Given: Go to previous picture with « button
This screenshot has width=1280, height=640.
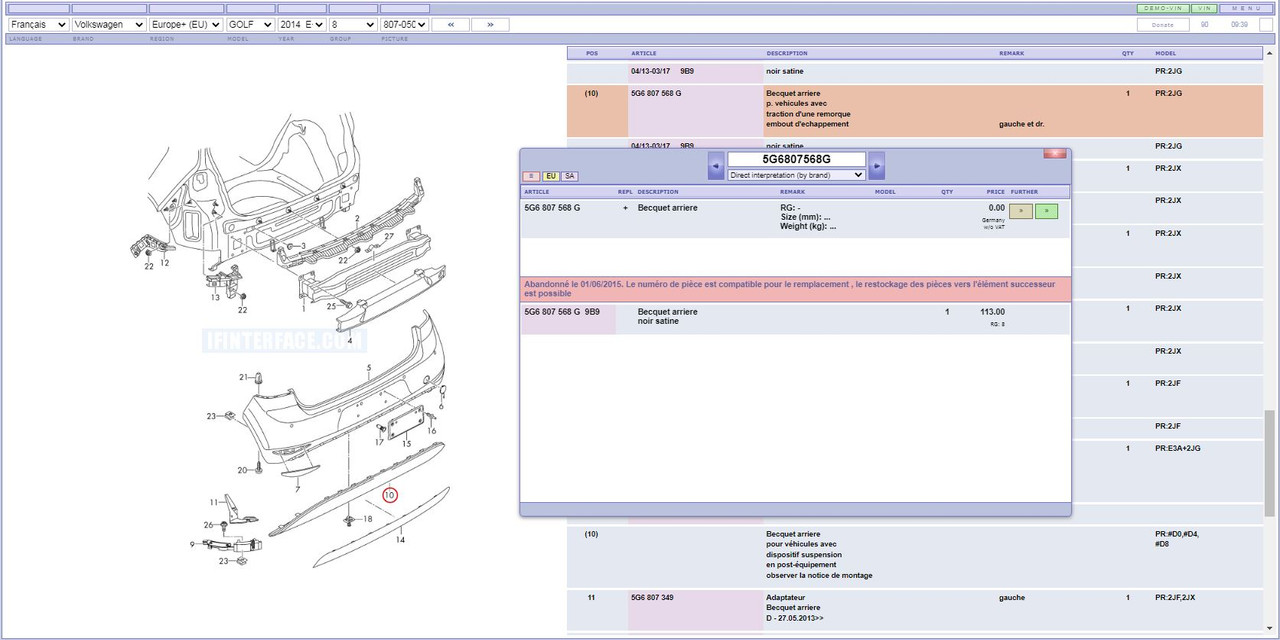Looking at the screenshot, I should [x=452, y=24].
